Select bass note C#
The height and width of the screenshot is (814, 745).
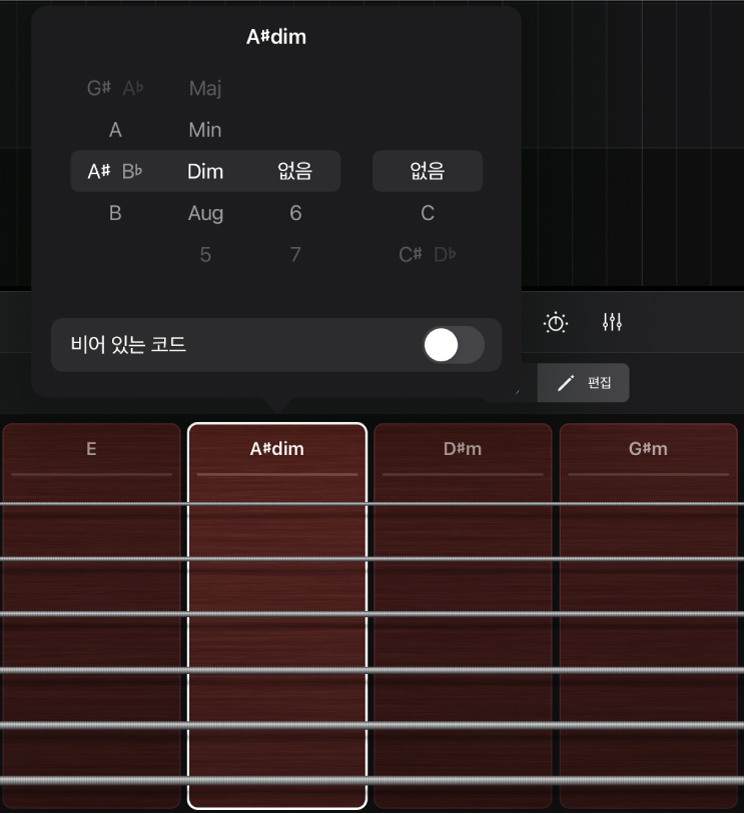click(410, 254)
